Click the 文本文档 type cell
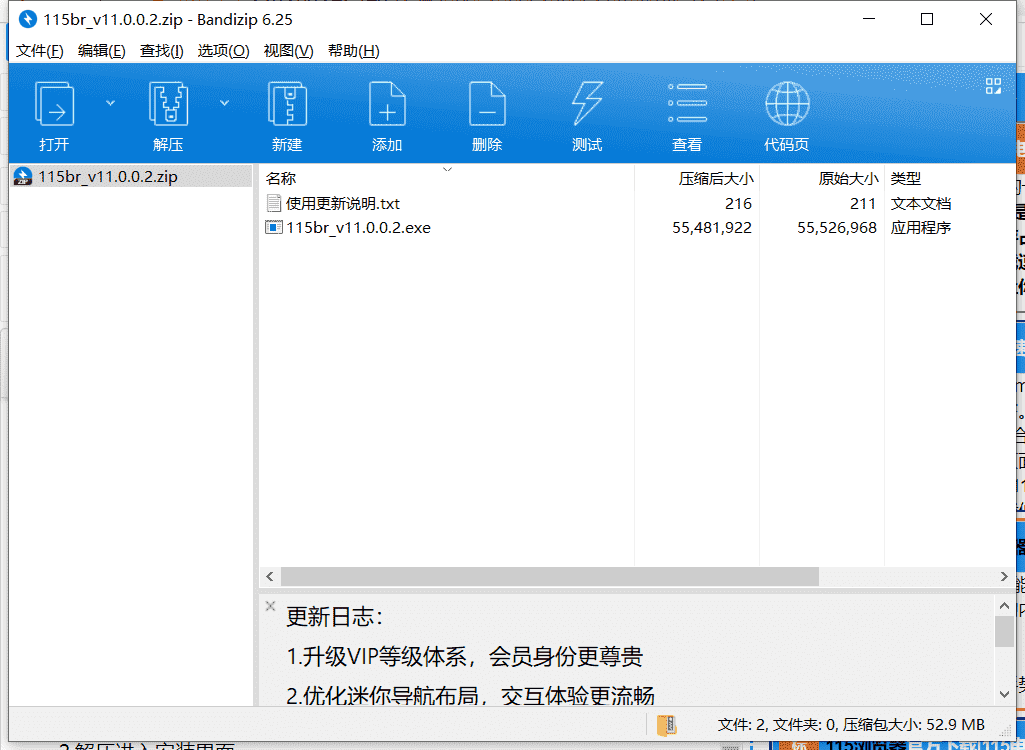This screenshot has height=750, width=1025. pos(920,203)
